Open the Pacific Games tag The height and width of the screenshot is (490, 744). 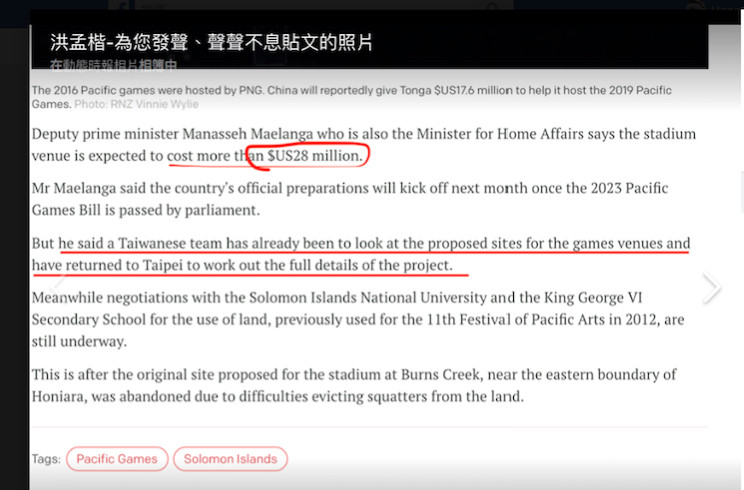pyautogui.click(x=117, y=459)
